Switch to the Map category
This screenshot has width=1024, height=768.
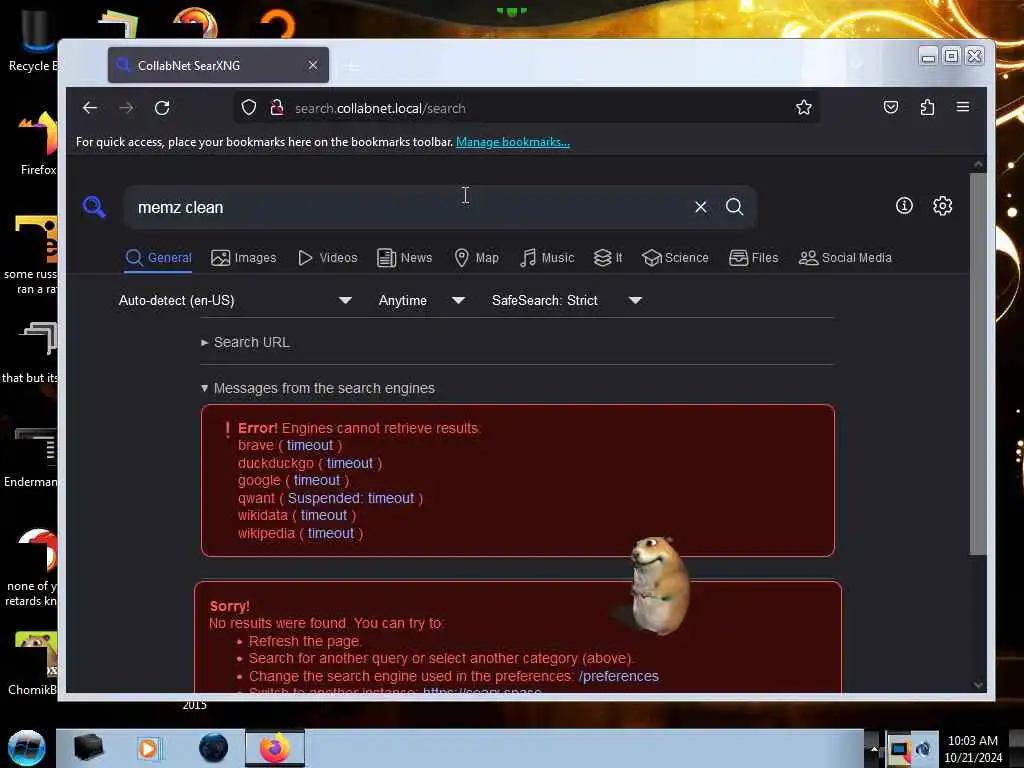477,258
